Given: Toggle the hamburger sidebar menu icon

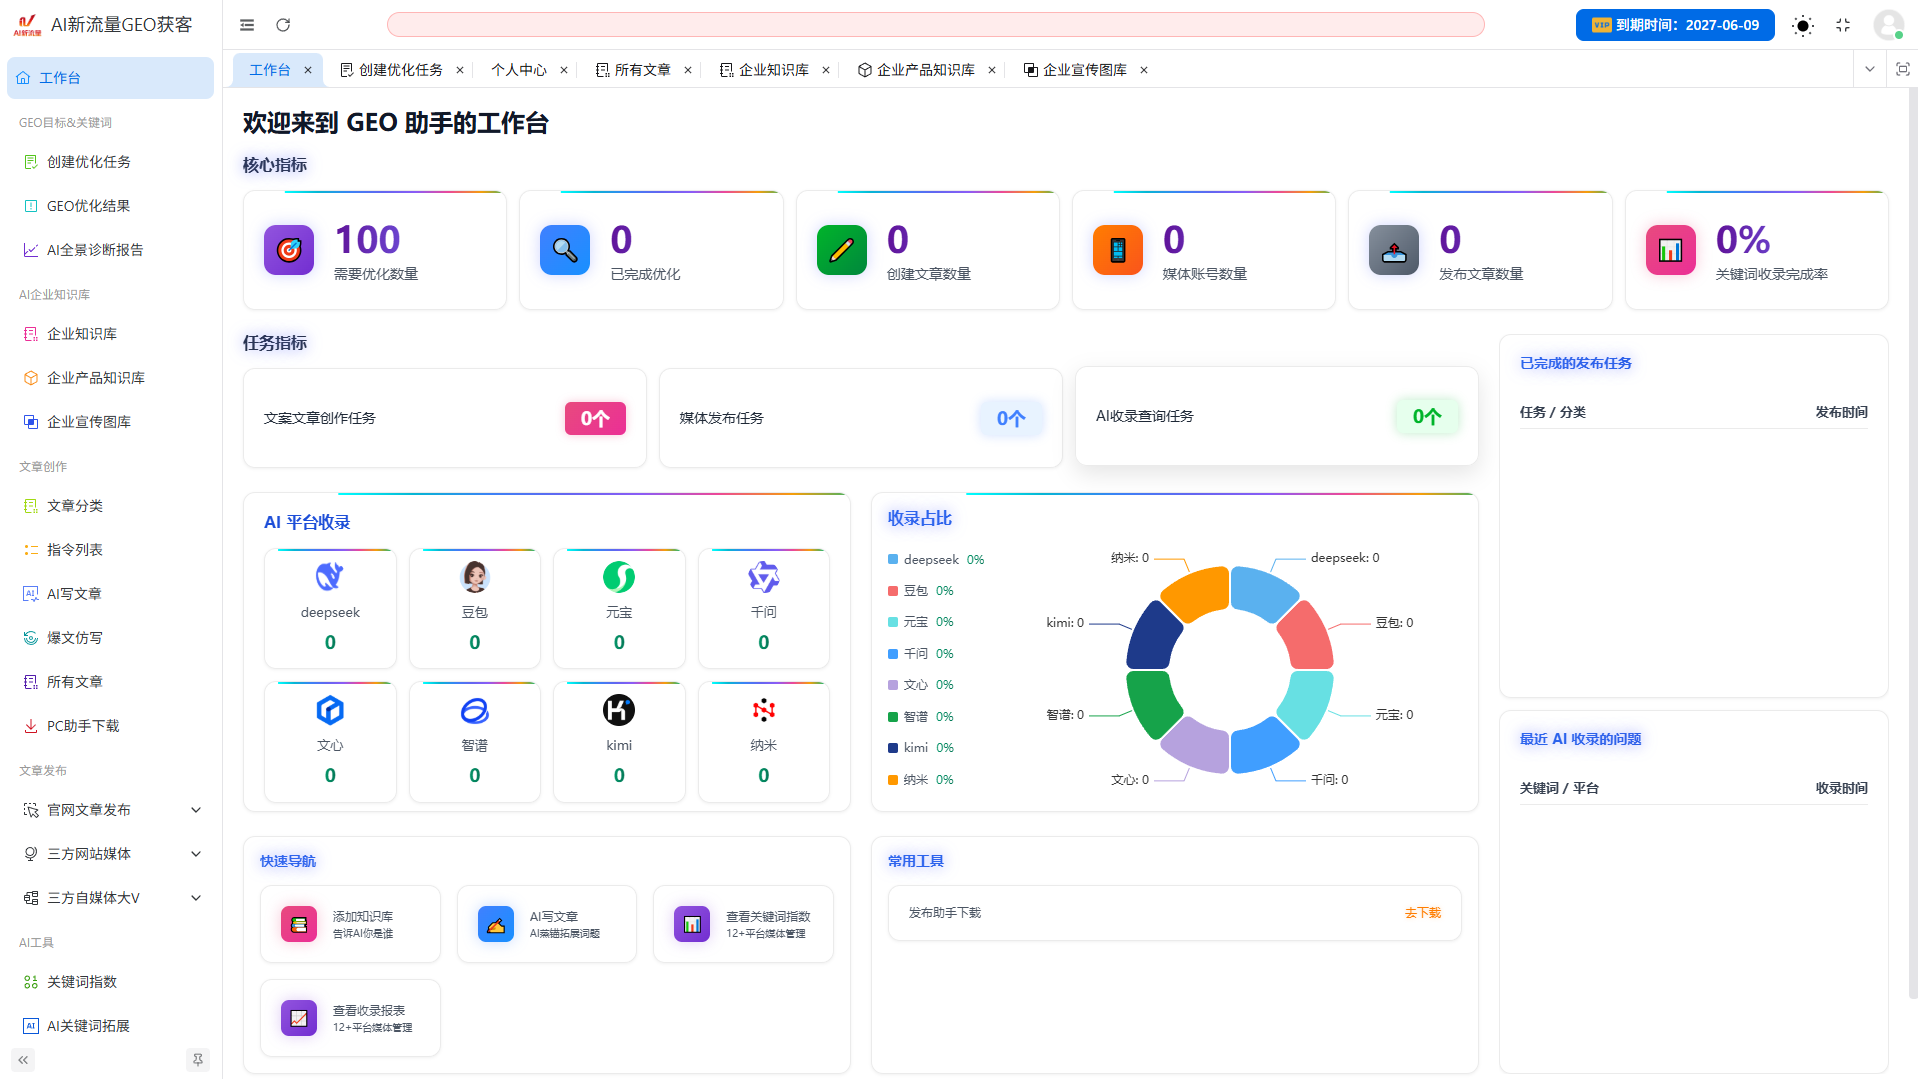Looking at the screenshot, I should [247, 25].
